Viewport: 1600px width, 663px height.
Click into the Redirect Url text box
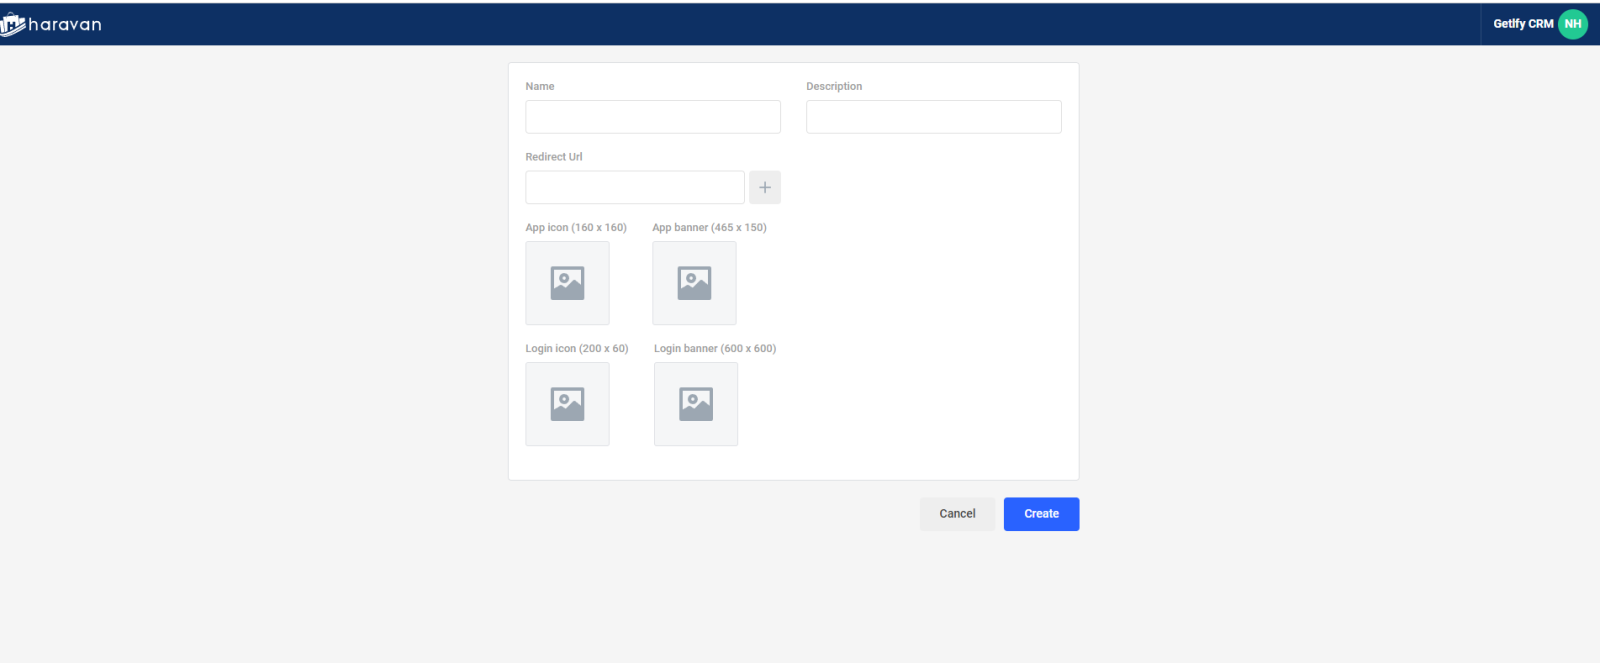(635, 187)
